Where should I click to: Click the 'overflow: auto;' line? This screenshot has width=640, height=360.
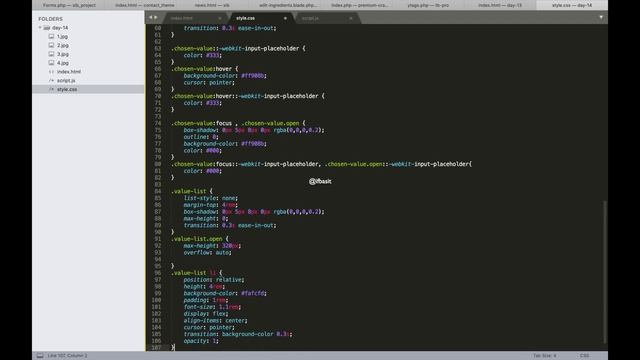(207, 252)
